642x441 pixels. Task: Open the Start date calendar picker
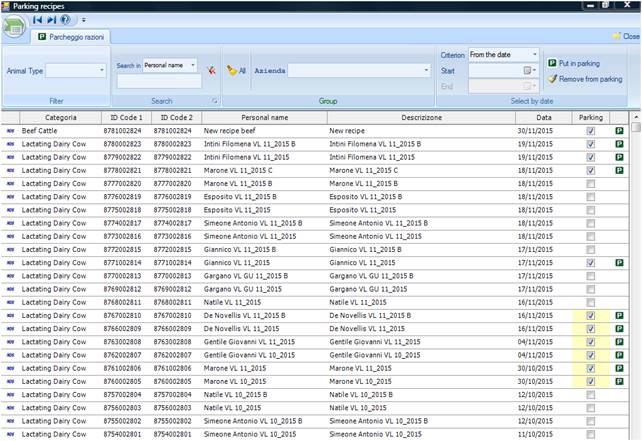[529, 70]
